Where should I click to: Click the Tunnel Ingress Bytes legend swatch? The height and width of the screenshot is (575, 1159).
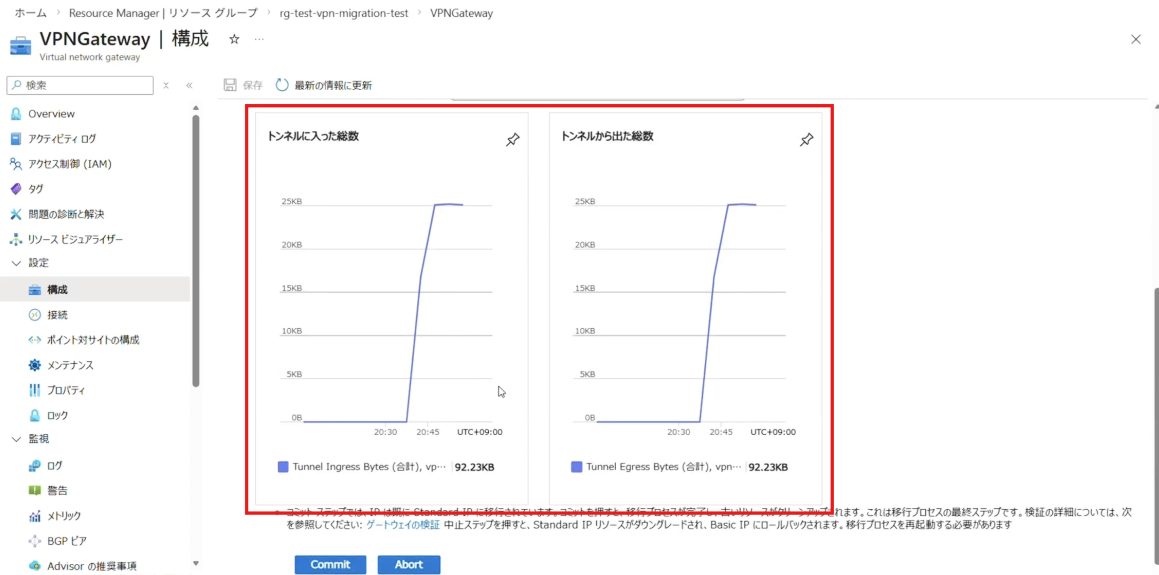click(x=283, y=467)
